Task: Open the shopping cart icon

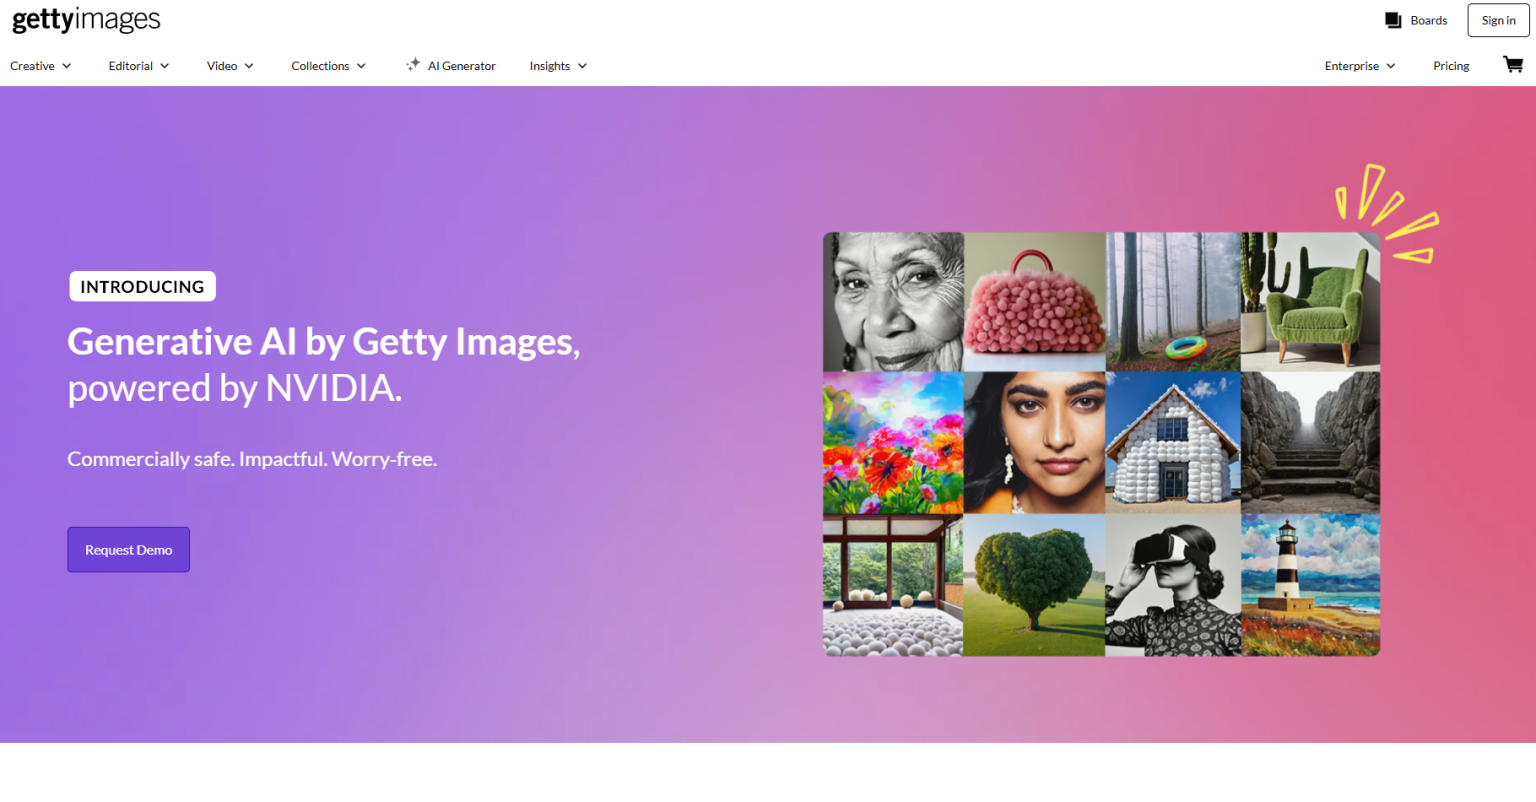Action: coord(1512,65)
